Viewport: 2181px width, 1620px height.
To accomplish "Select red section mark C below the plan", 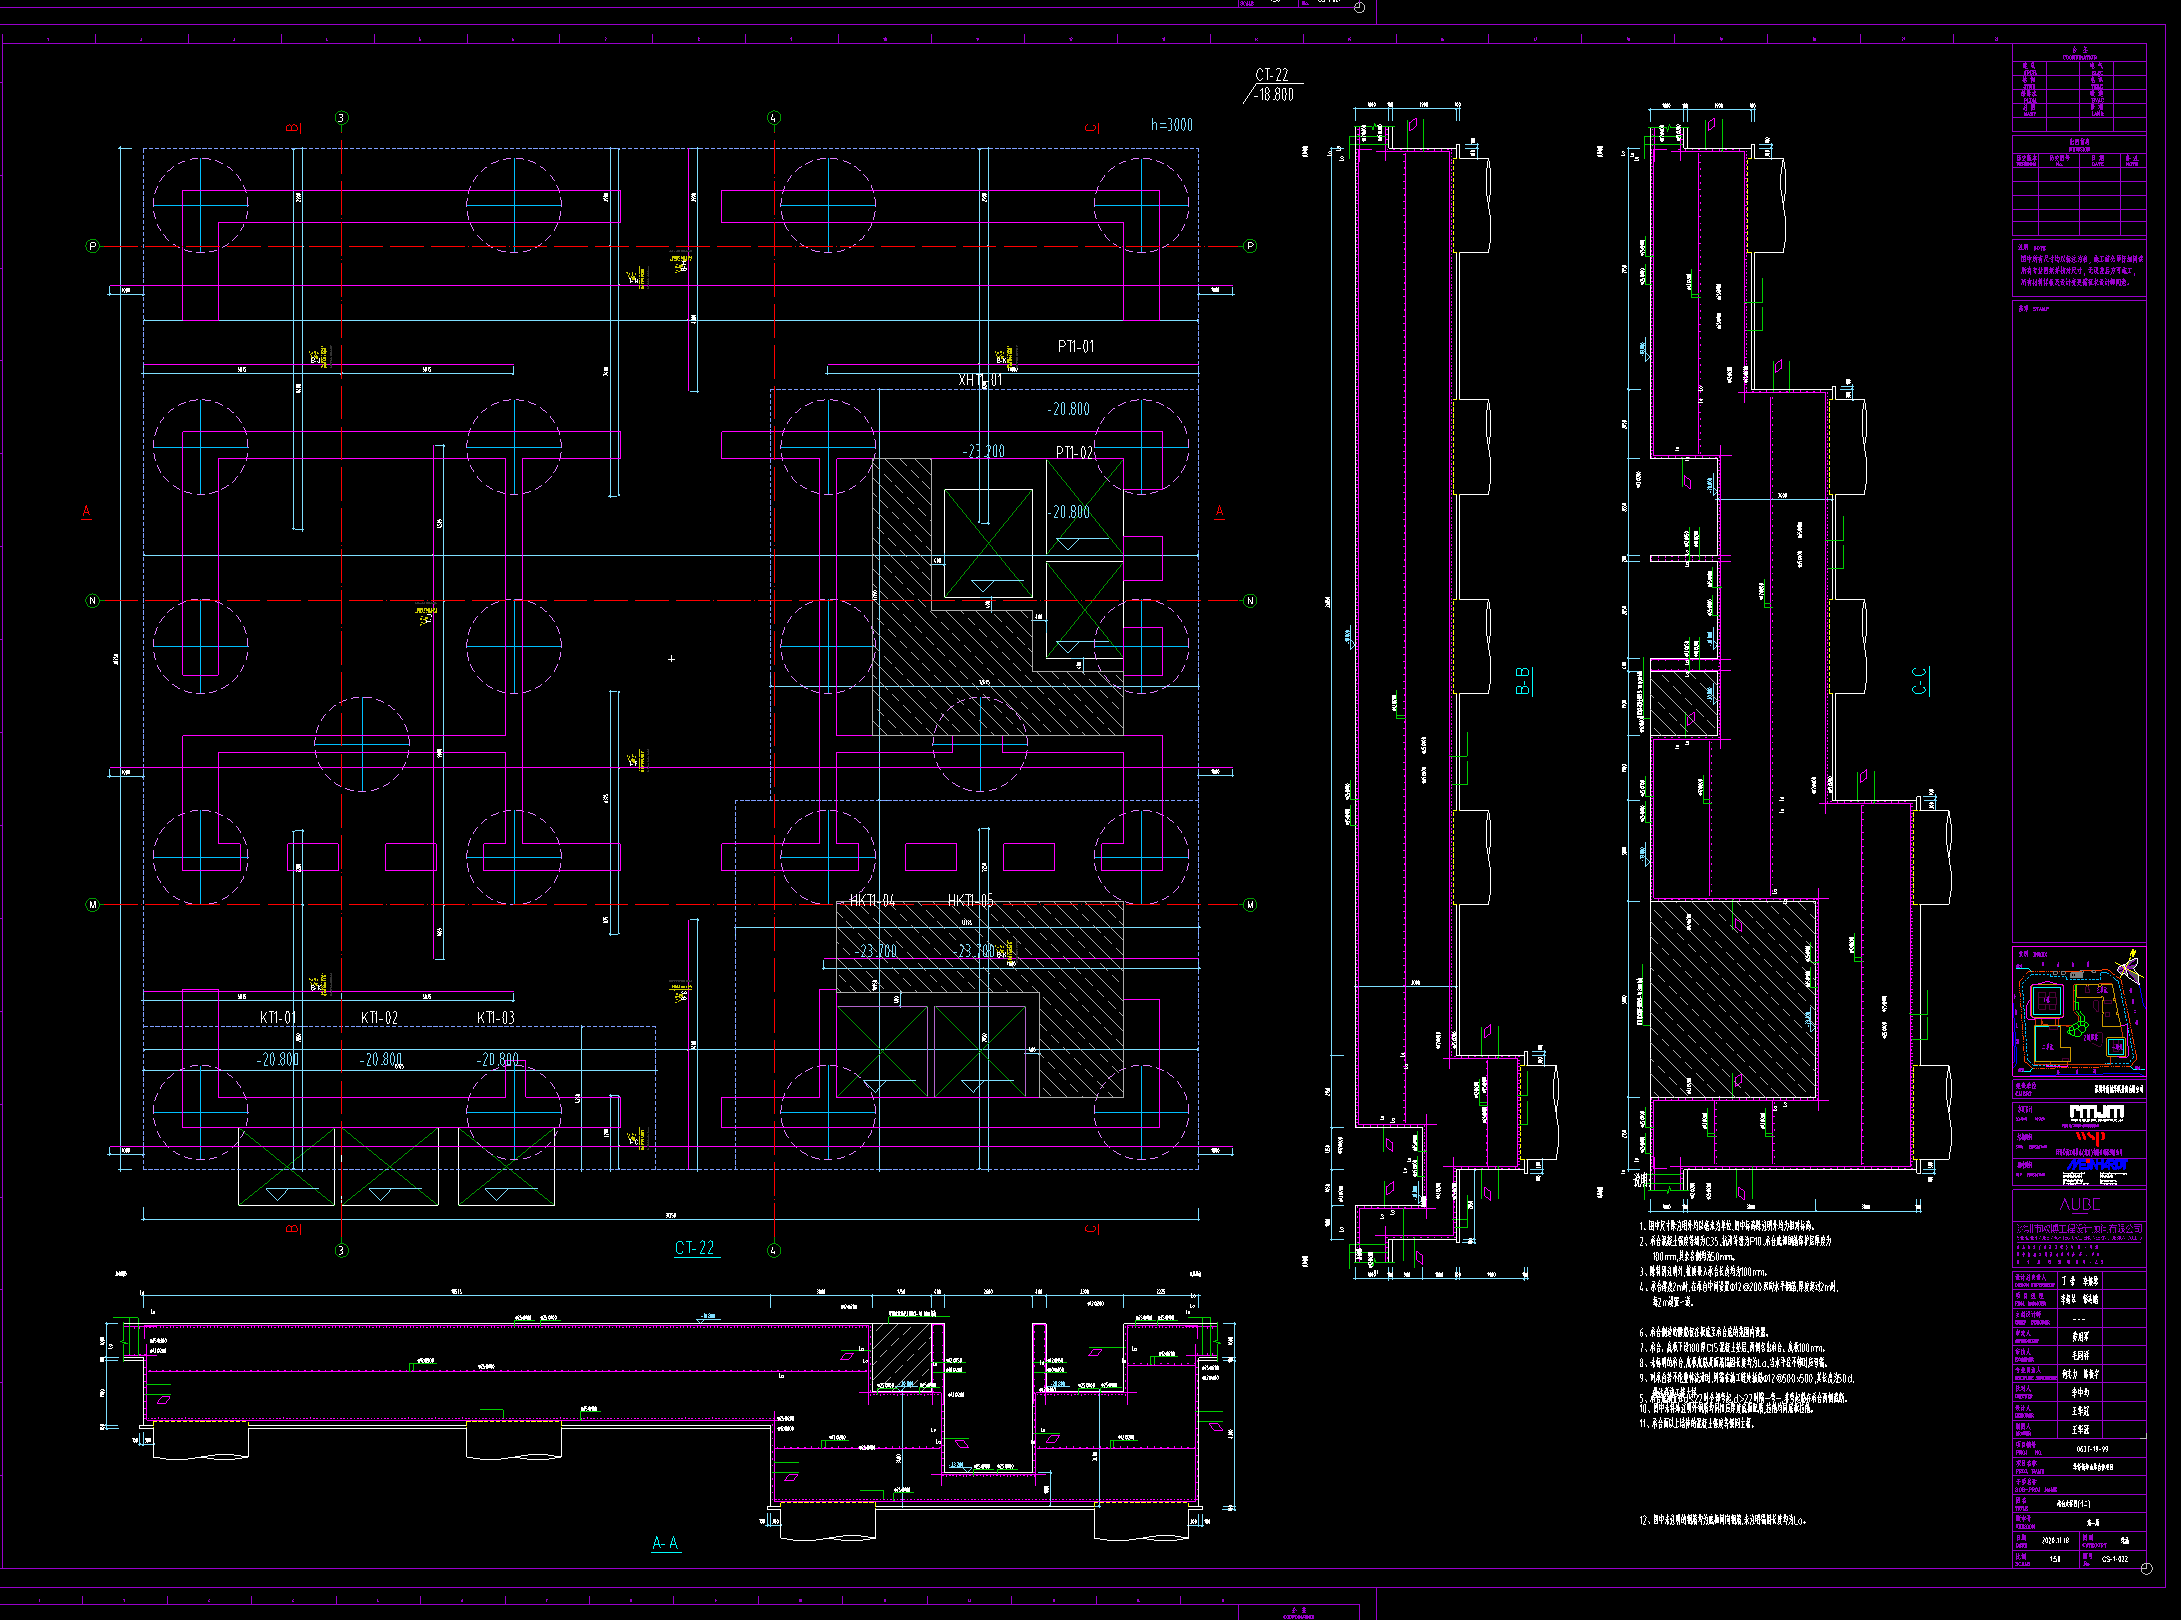I will 1092,1229.
